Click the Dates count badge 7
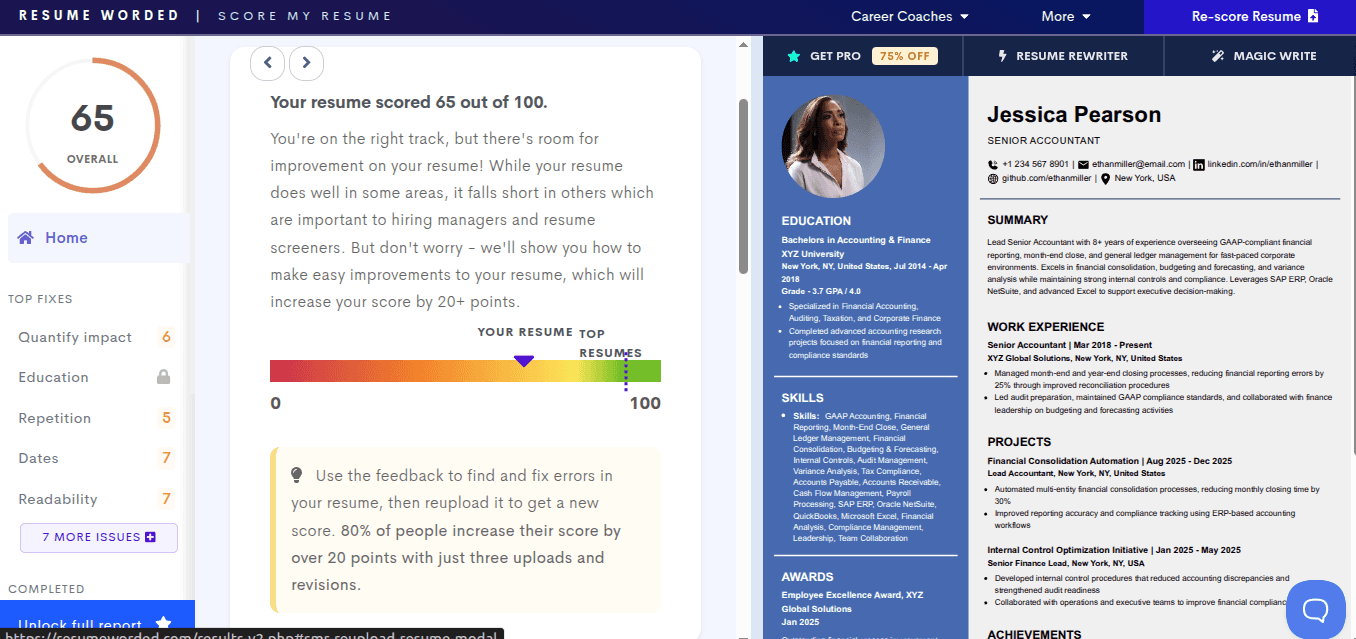 pos(166,458)
